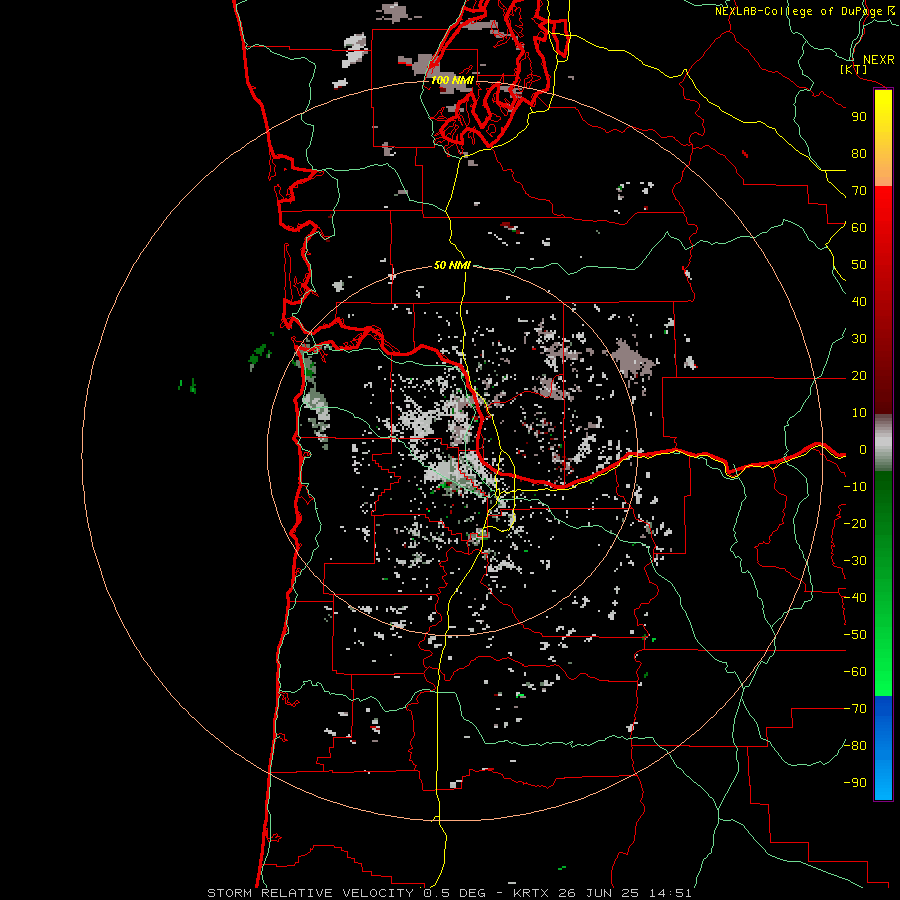Click the NEXR label above the color scale
The width and height of the screenshot is (900, 900).
(x=878, y=60)
